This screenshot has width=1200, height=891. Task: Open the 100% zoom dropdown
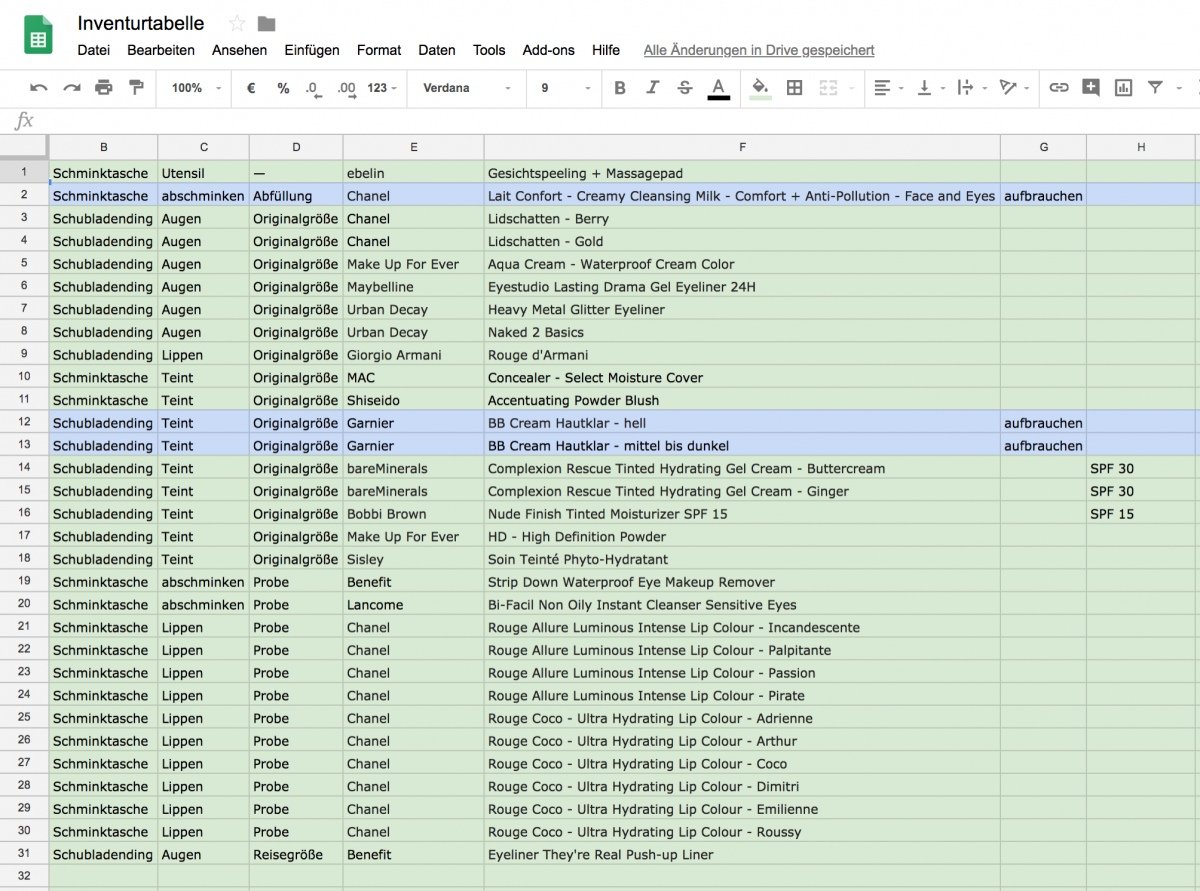(197, 88)
